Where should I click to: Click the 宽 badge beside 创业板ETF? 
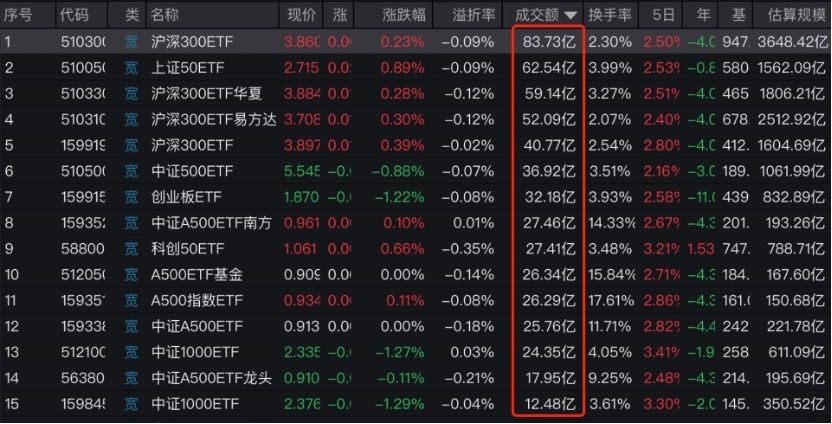click(x=131, y=197)
